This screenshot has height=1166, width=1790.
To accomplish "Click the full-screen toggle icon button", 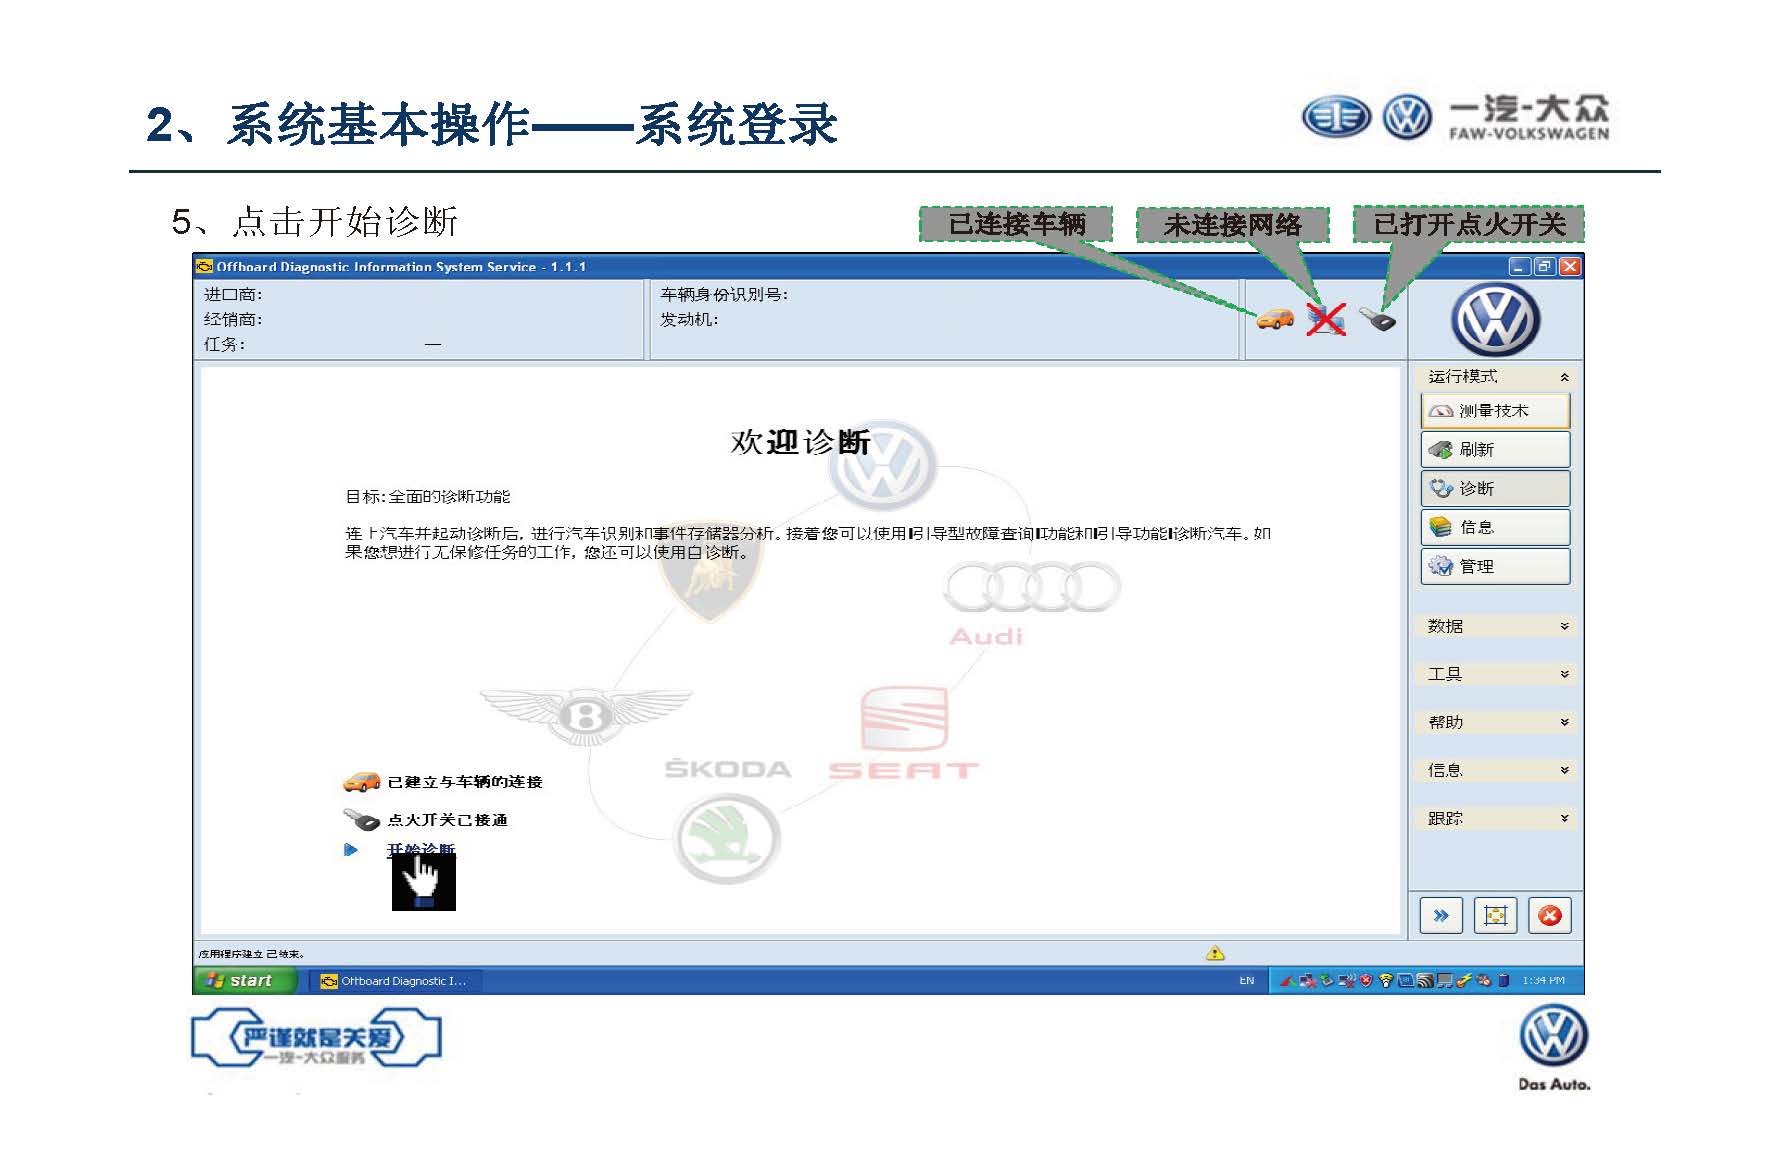I will [1496, 915].
